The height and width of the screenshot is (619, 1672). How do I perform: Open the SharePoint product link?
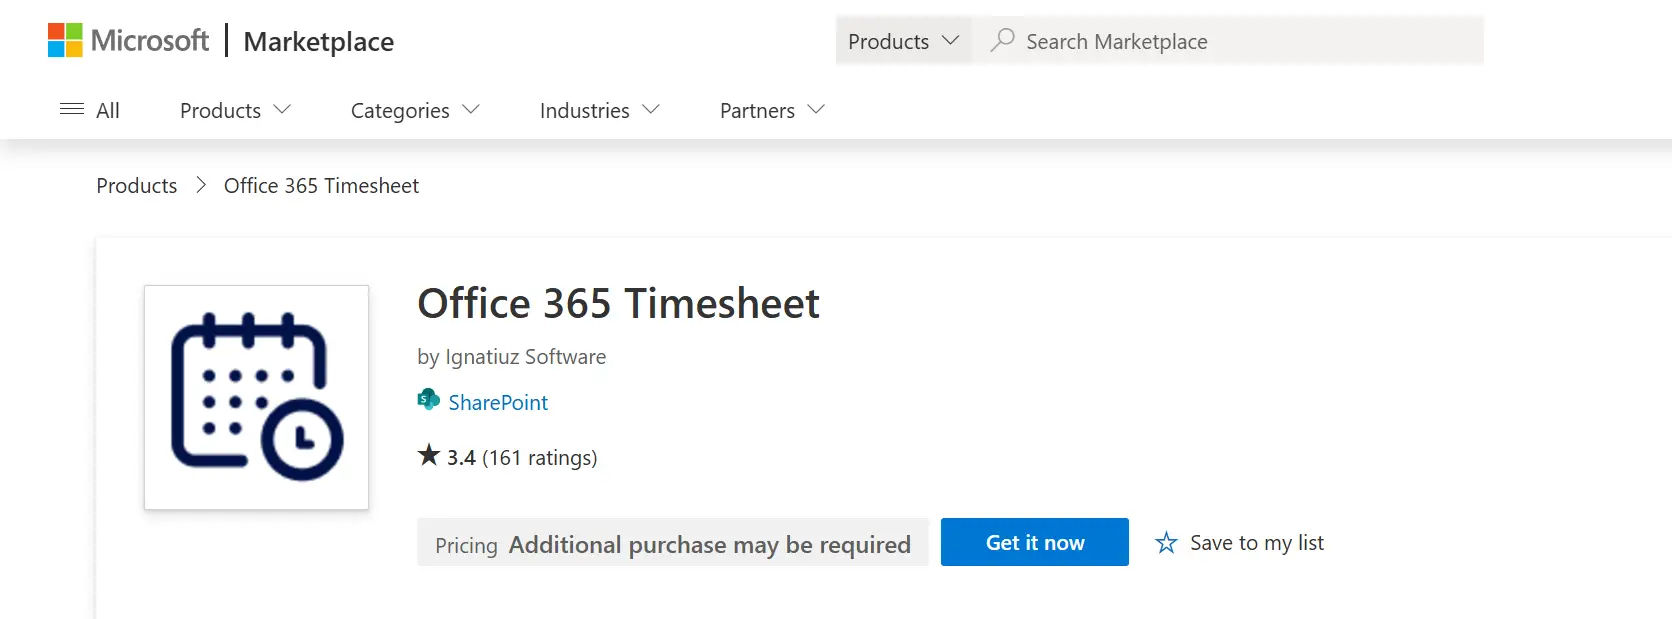pos(498,403)
